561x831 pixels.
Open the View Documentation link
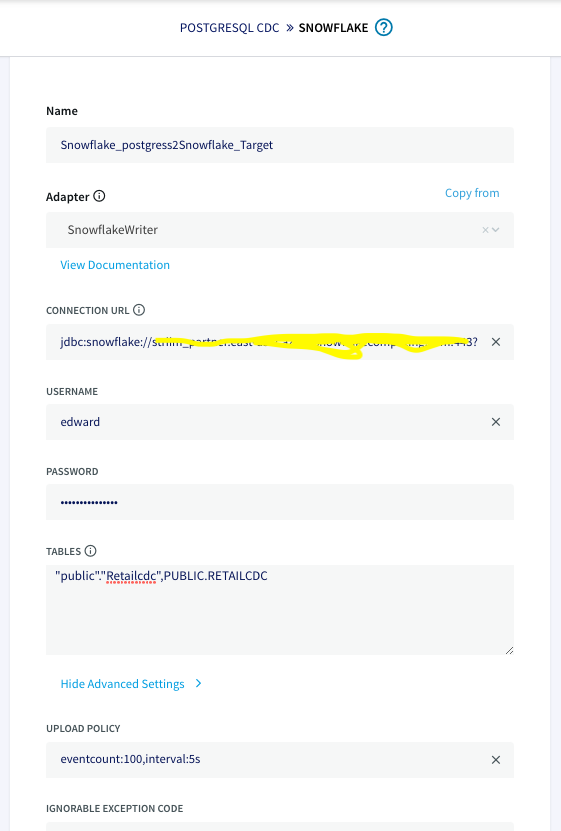click(115, 265)
